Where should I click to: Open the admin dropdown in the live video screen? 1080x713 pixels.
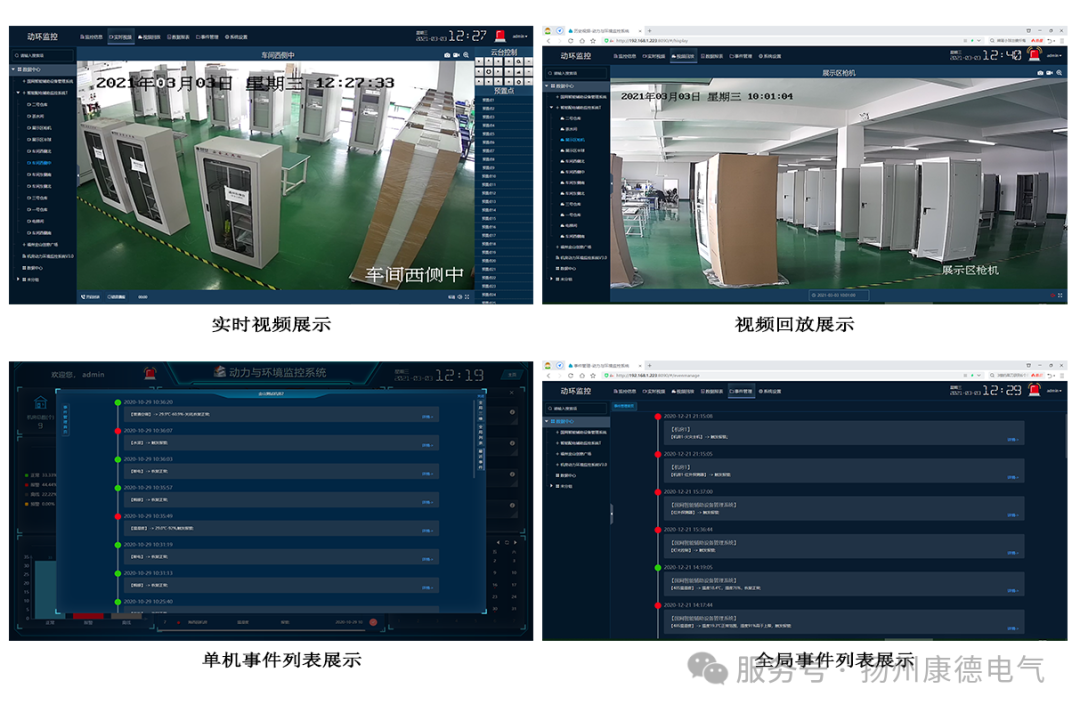[520, 37]
